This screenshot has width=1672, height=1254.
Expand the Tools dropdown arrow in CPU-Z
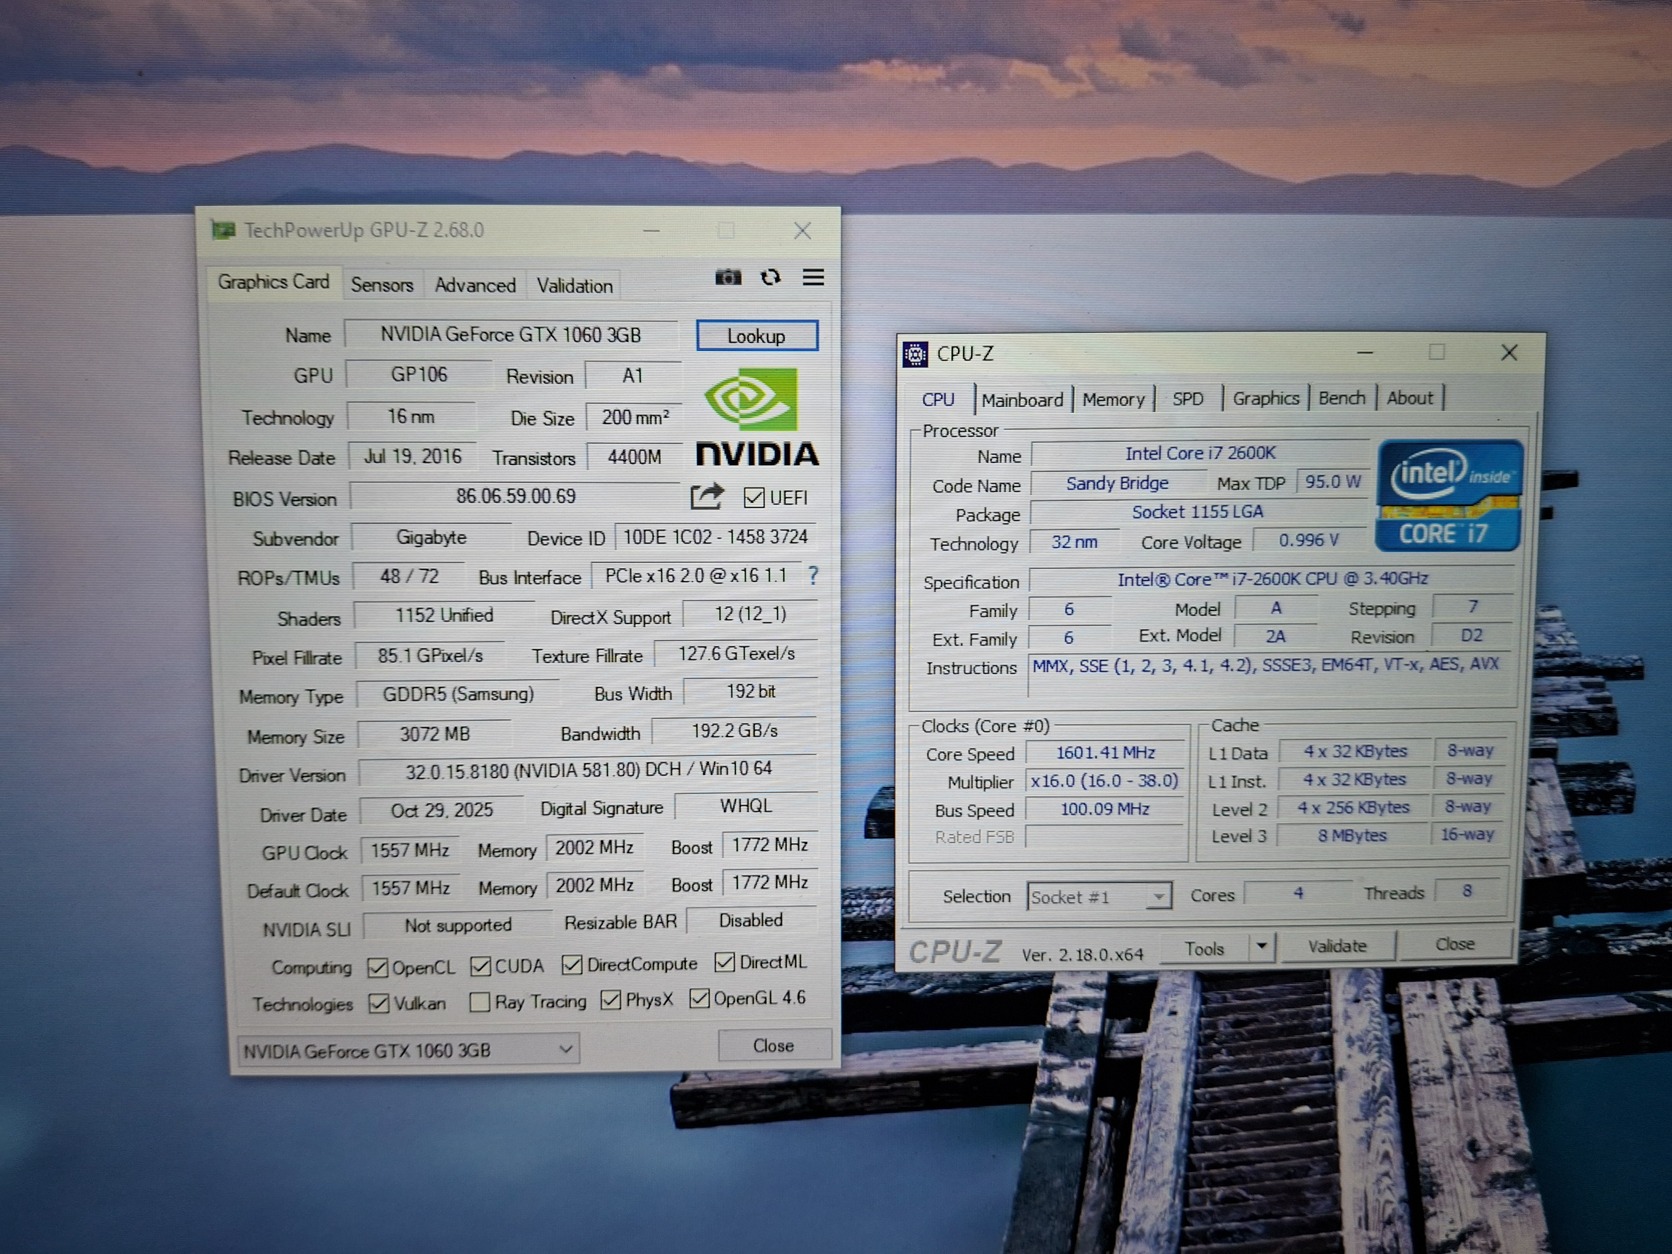point(1262,946)
